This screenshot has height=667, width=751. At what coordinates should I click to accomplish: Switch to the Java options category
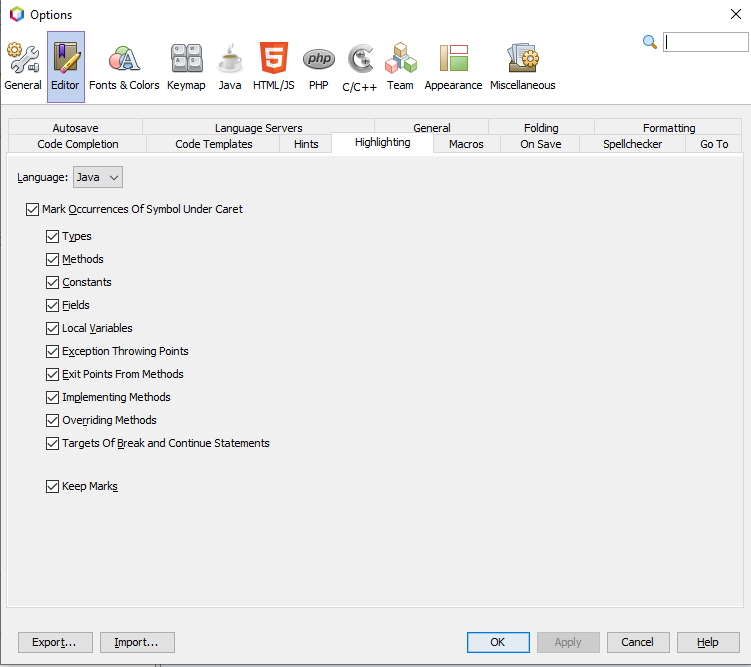[x=230, y=66]
